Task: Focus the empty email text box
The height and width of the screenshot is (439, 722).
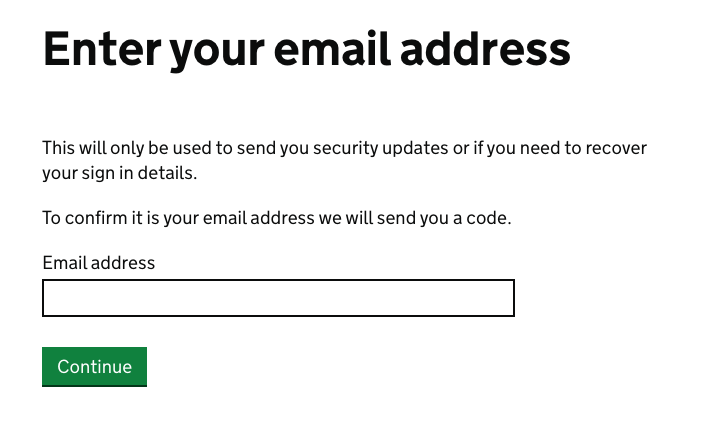Action: click(x=278, y=298)
